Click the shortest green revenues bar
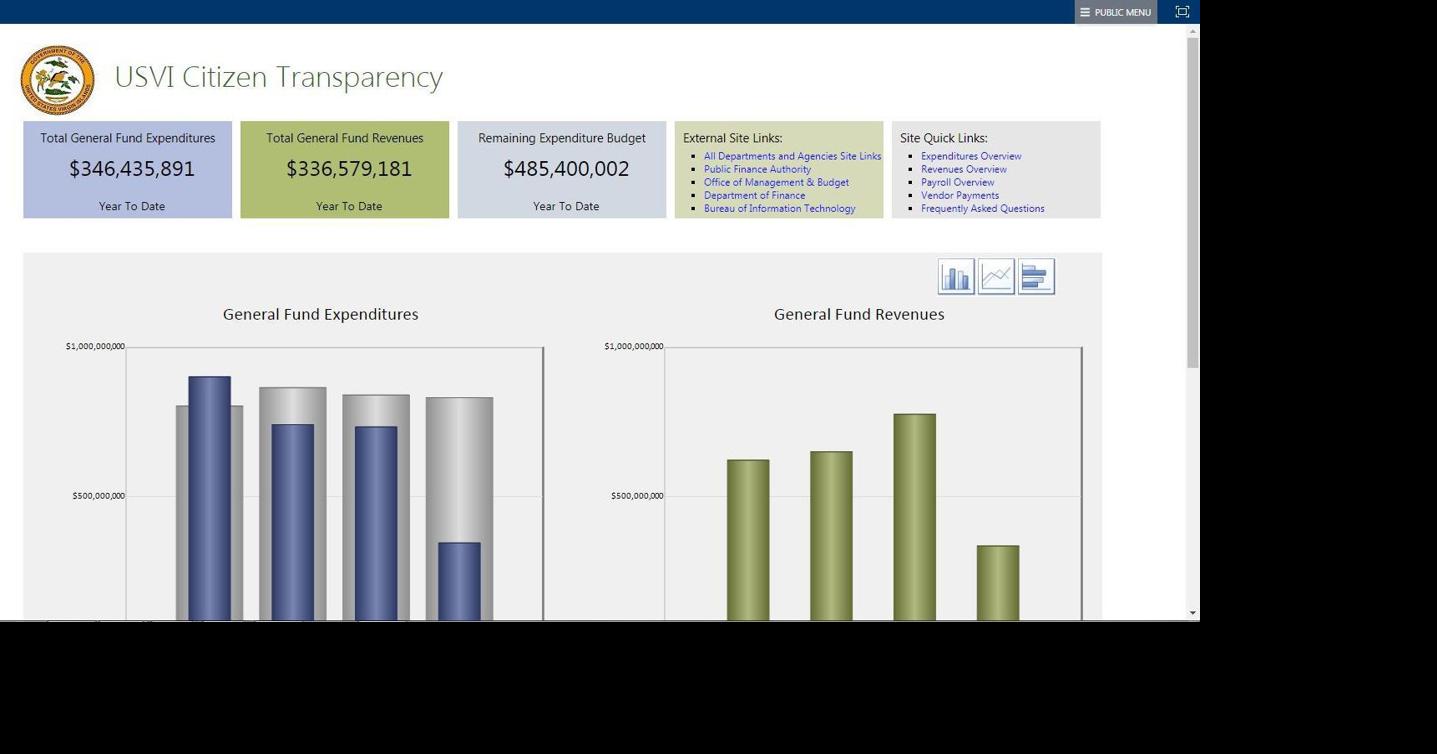1437x754 pixels. (x=998, y=583)
